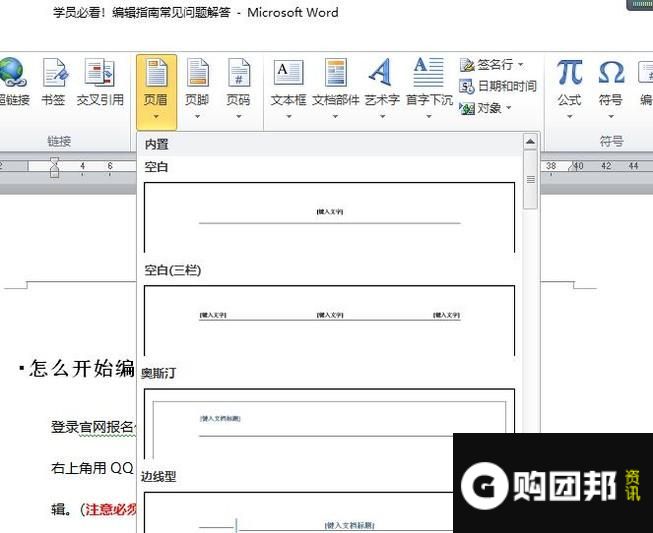This screenshot has height=533, width=653.
Task: Choose the 边线型 header preset thumbnail
Action: pos(298,512)
